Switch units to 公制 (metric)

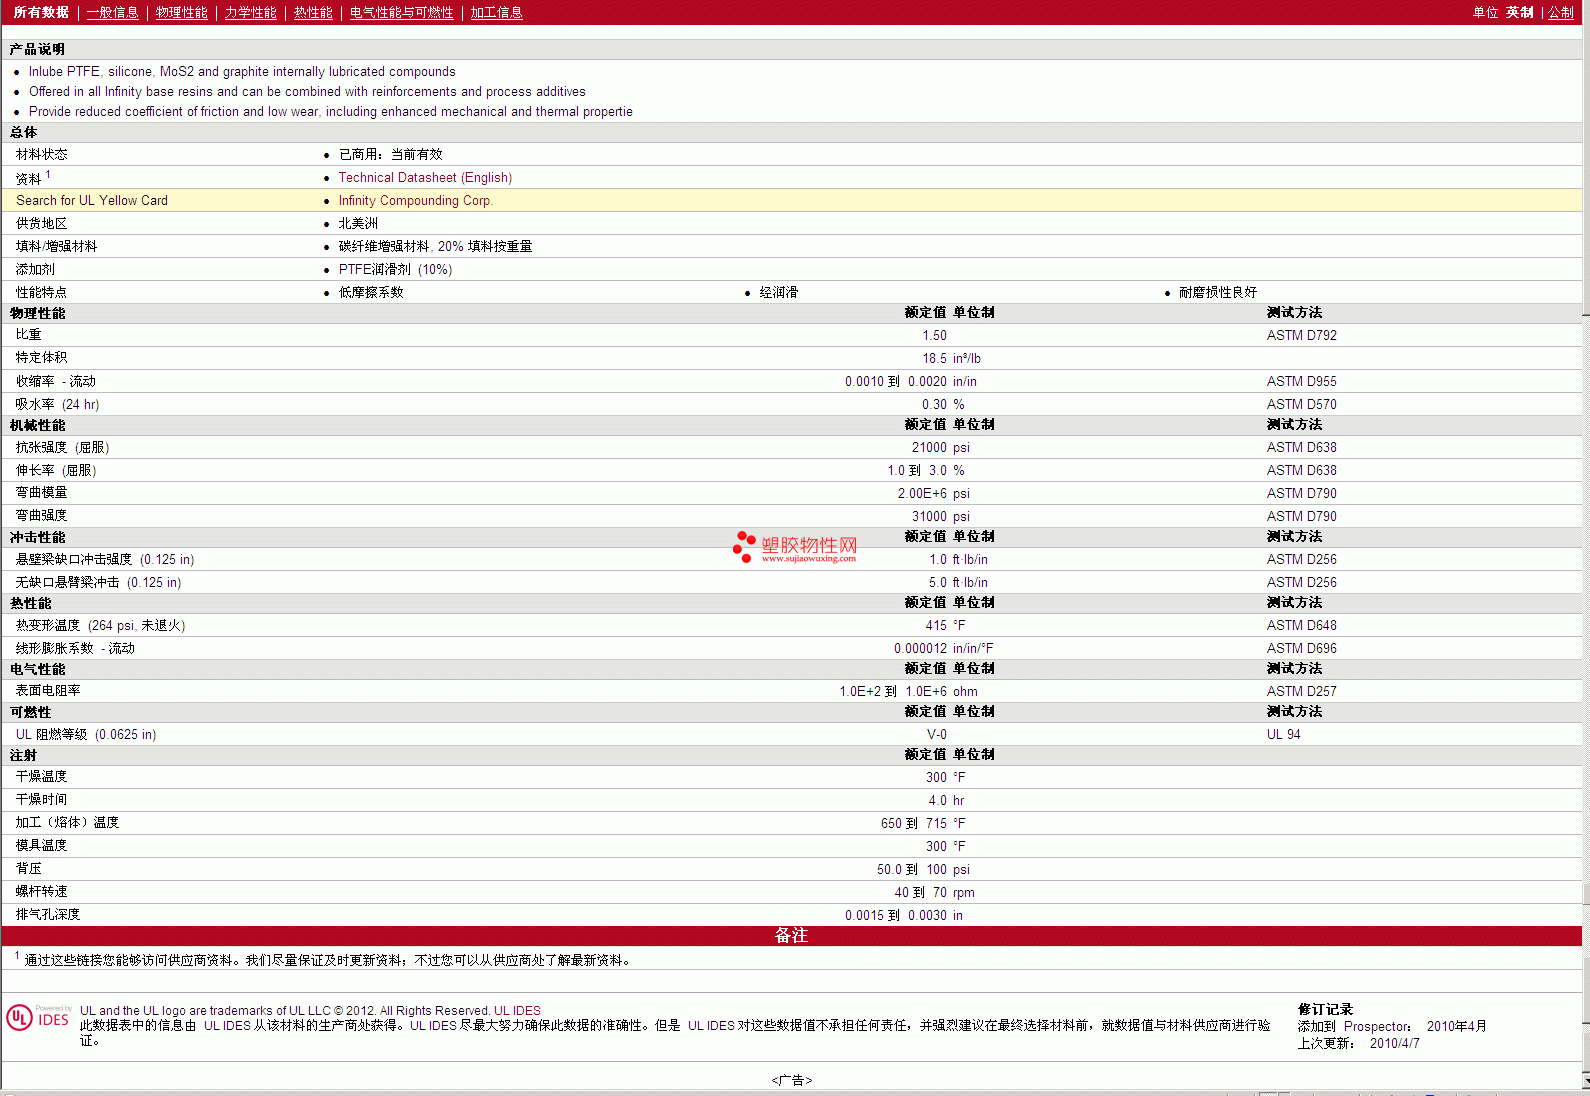[1560, 13]
